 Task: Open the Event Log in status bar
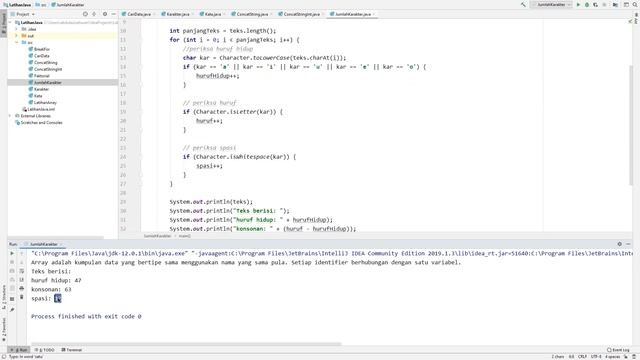click(618, 350)
